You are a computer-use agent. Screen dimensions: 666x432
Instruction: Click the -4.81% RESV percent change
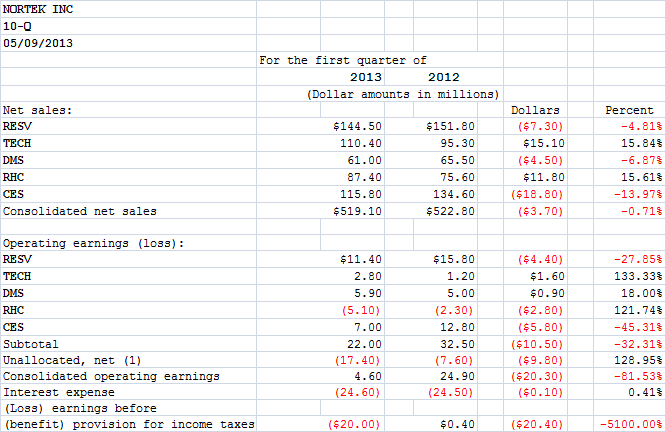click(641, 127)
